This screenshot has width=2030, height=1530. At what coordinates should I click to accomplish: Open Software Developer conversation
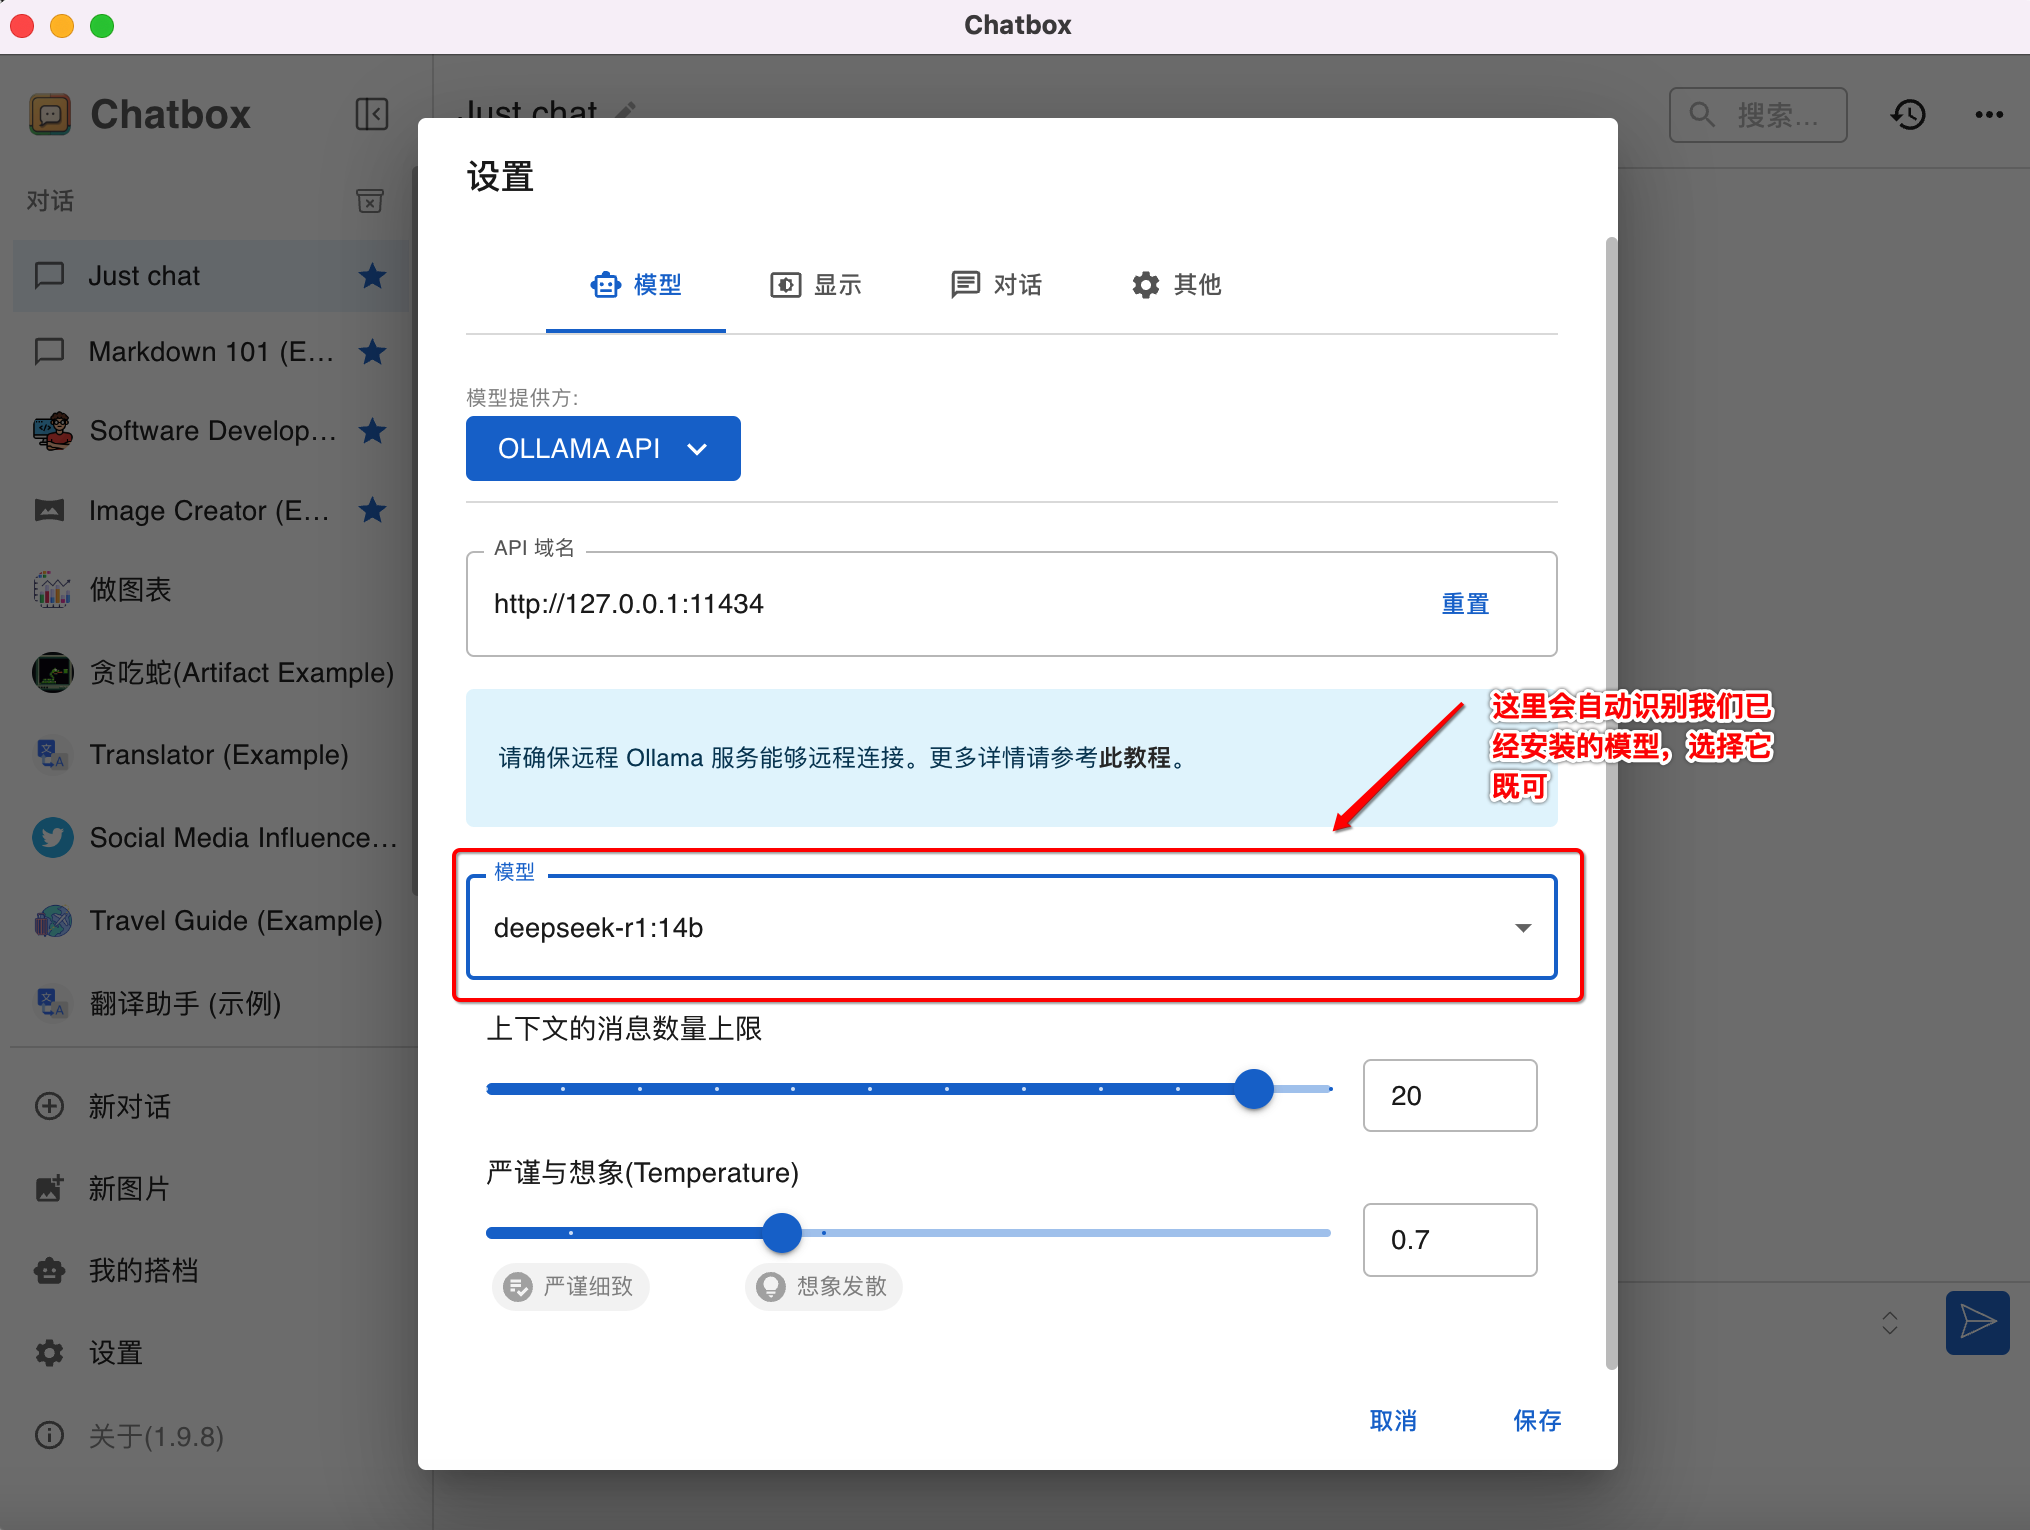(211, 431)
